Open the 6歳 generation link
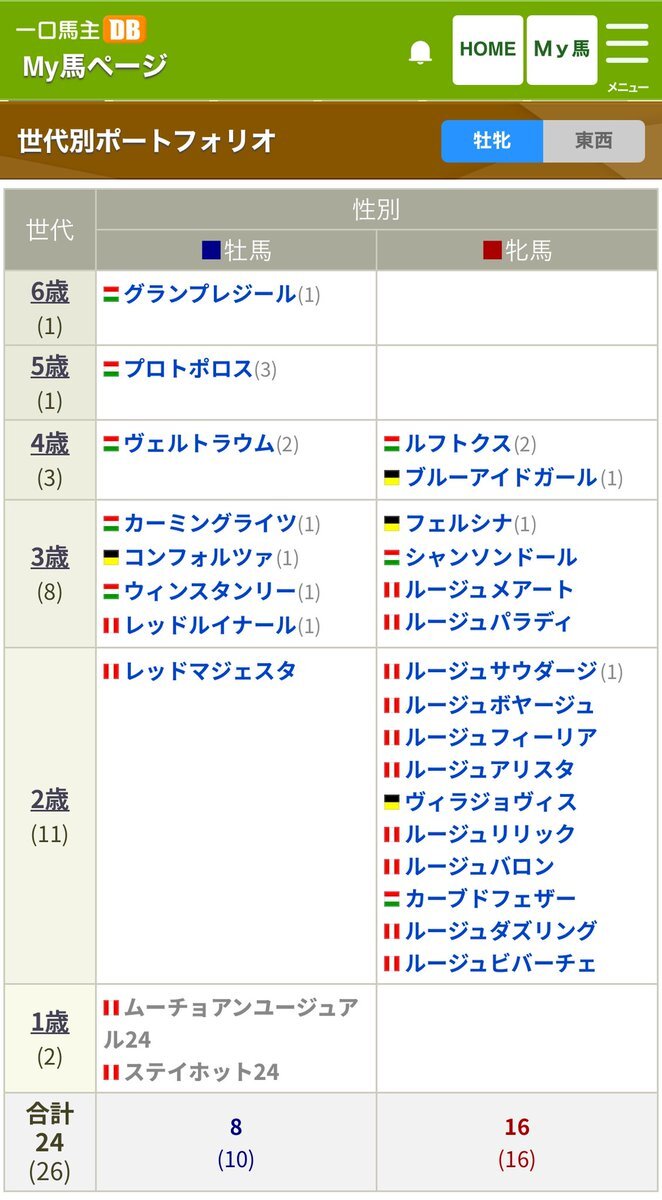This screenshot has width=662, height=1200. point(50,292)
